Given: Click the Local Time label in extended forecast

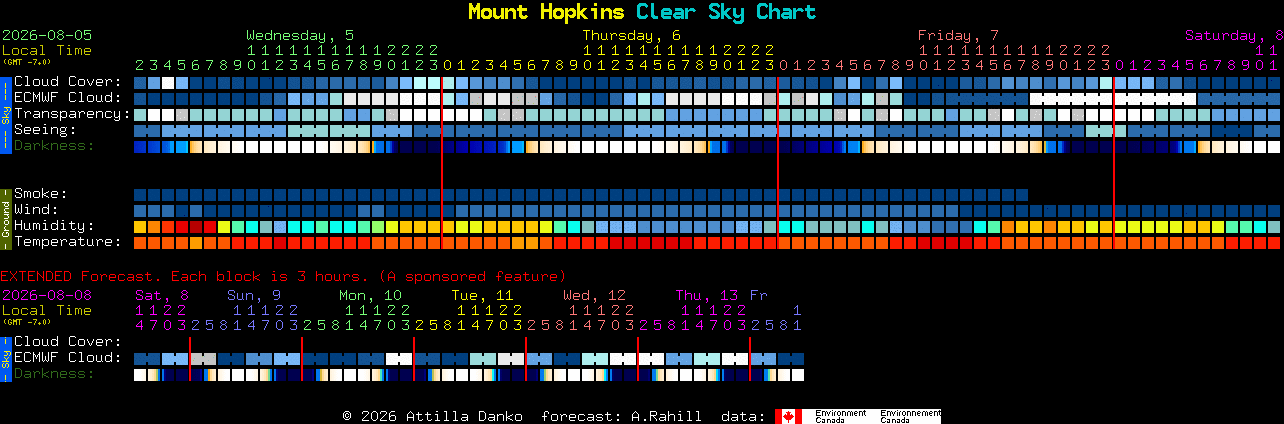Looking at the screenshot, I should 47,310.
